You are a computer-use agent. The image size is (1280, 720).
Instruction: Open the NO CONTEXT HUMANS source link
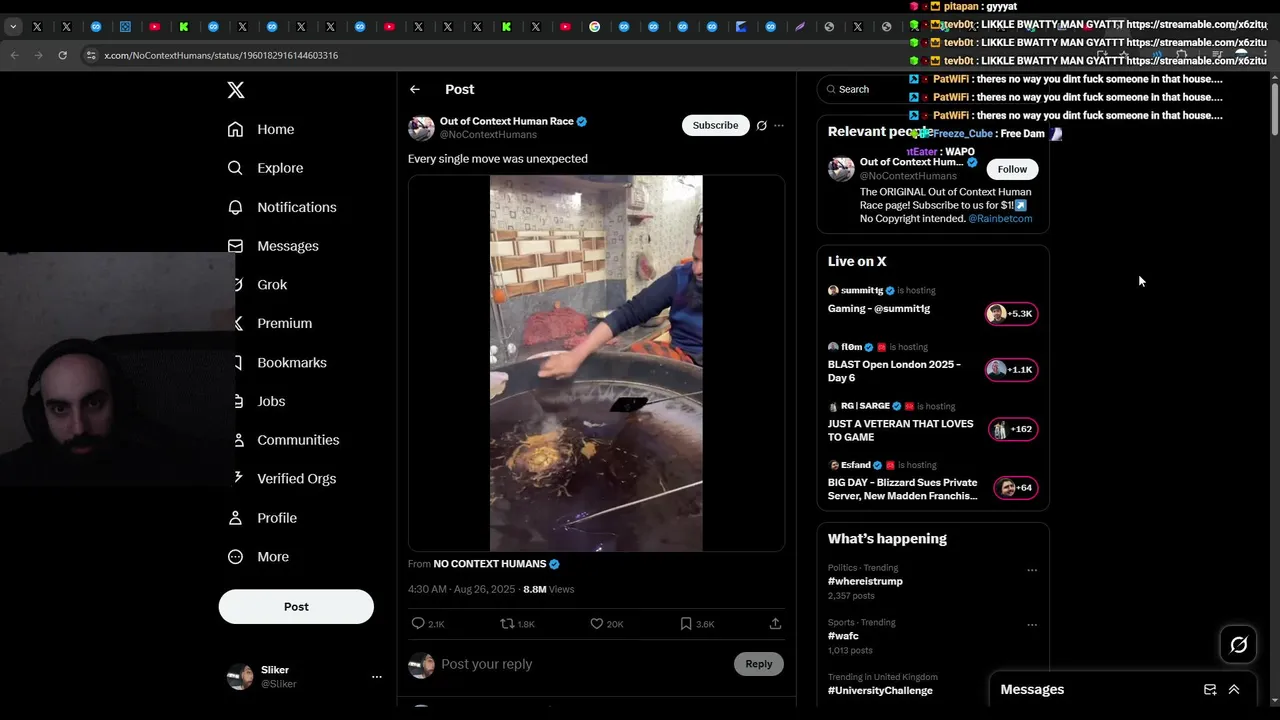pos(490,564)
